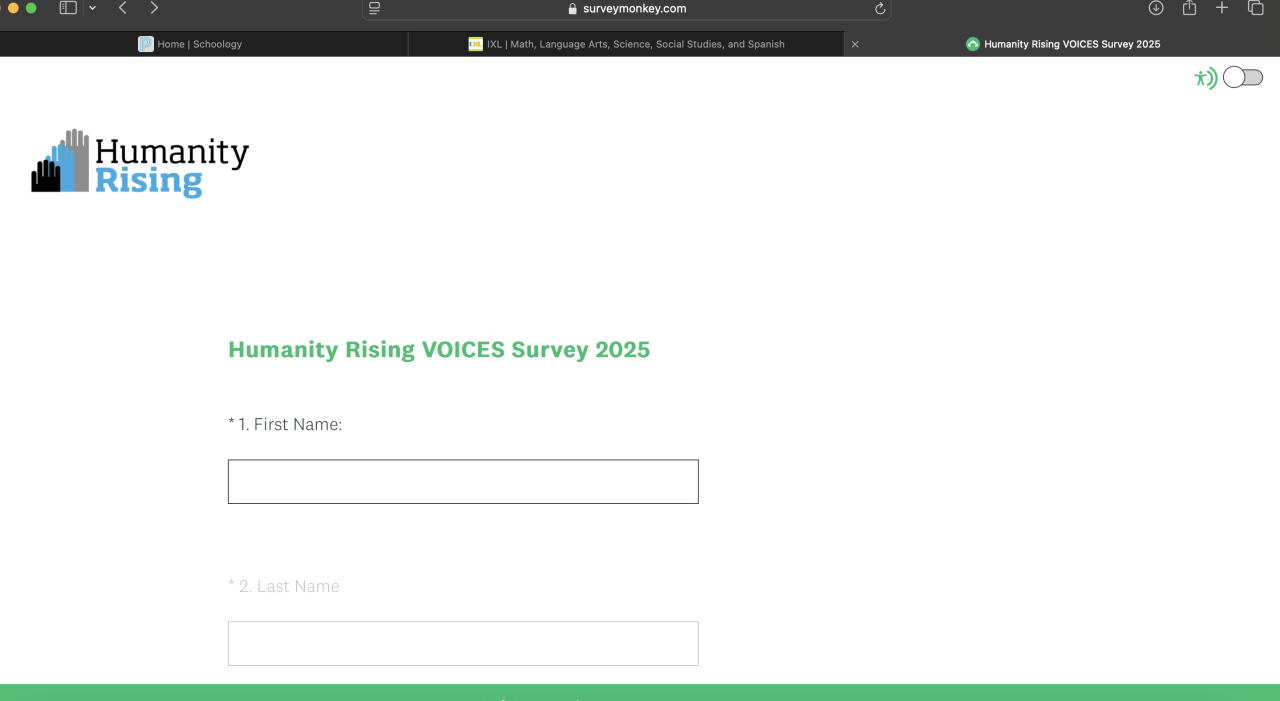Click the surveymonkey.com address bar

(626, 9)
